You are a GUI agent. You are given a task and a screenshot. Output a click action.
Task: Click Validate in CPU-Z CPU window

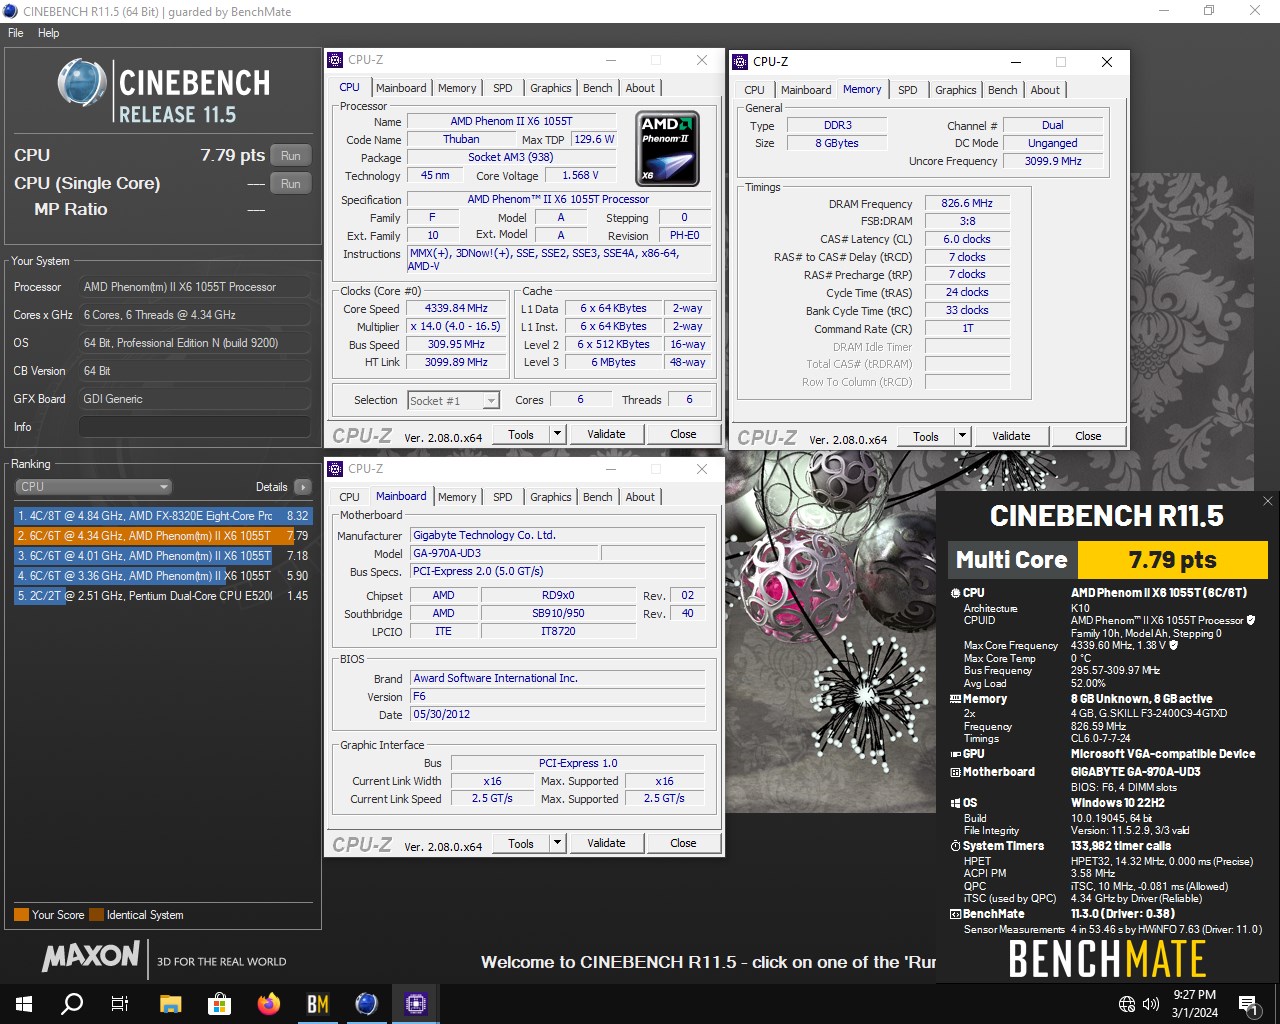click(x=606, y=434)
